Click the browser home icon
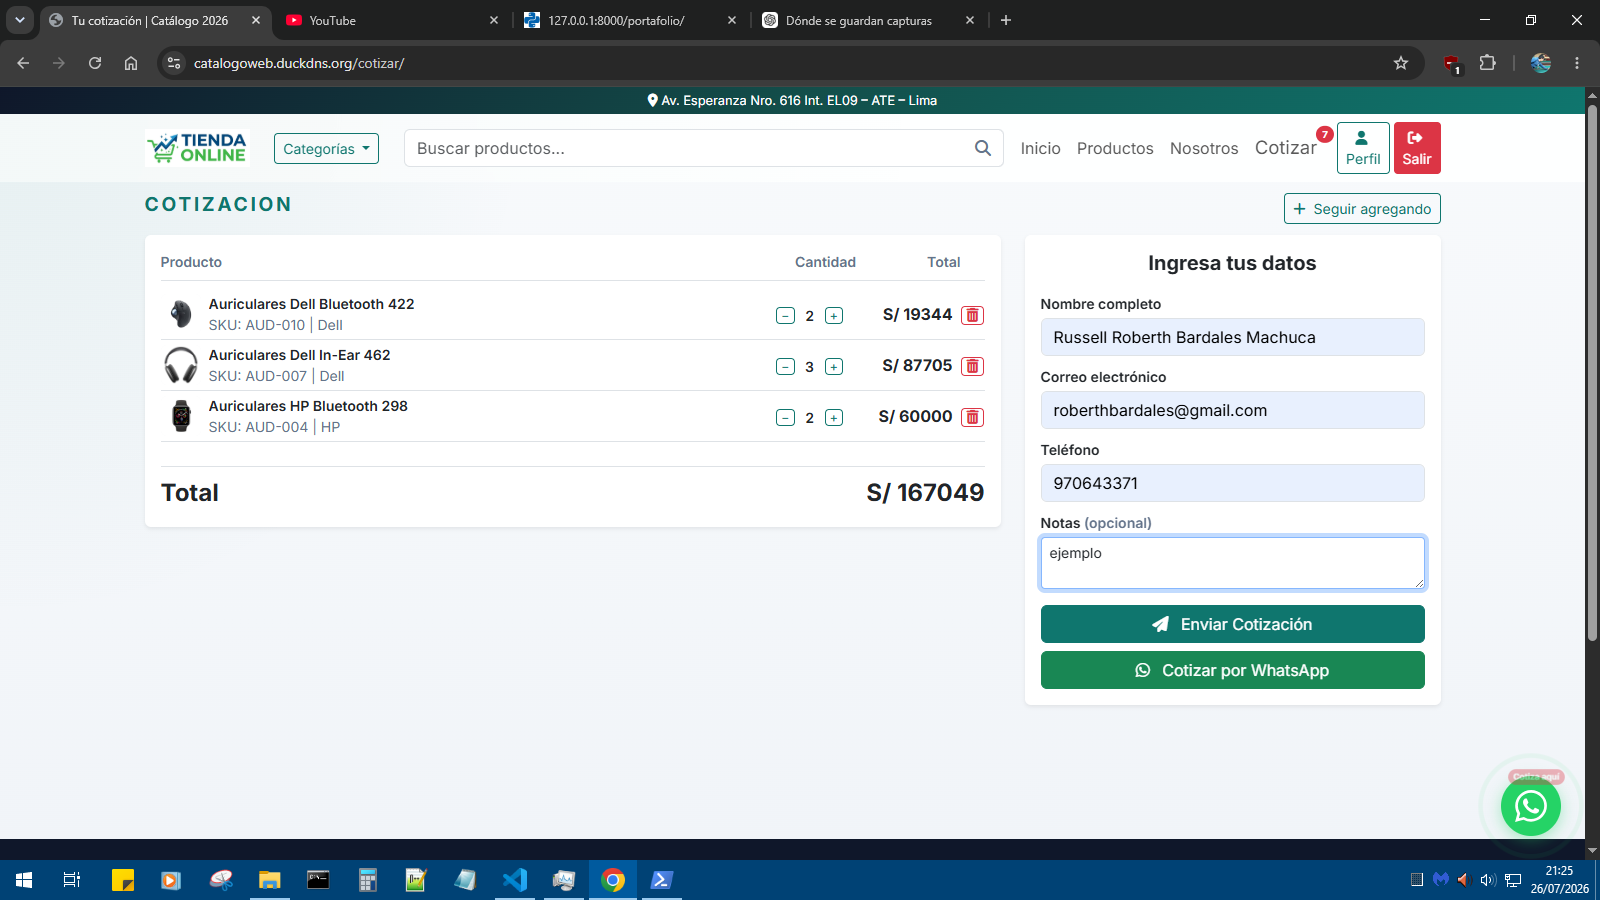Image resolution: width=1600 pixels, height=900 pixels. 131,63
